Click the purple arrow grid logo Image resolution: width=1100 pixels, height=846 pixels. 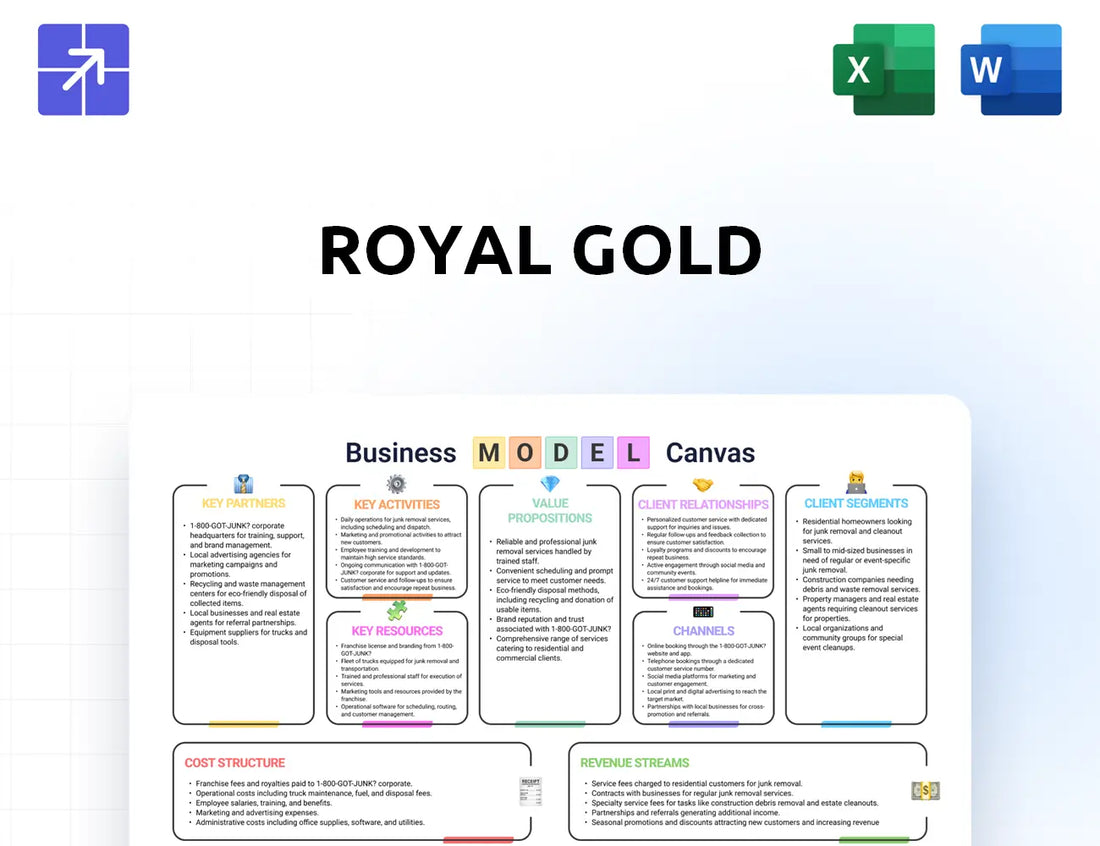(x=83, y=69)
